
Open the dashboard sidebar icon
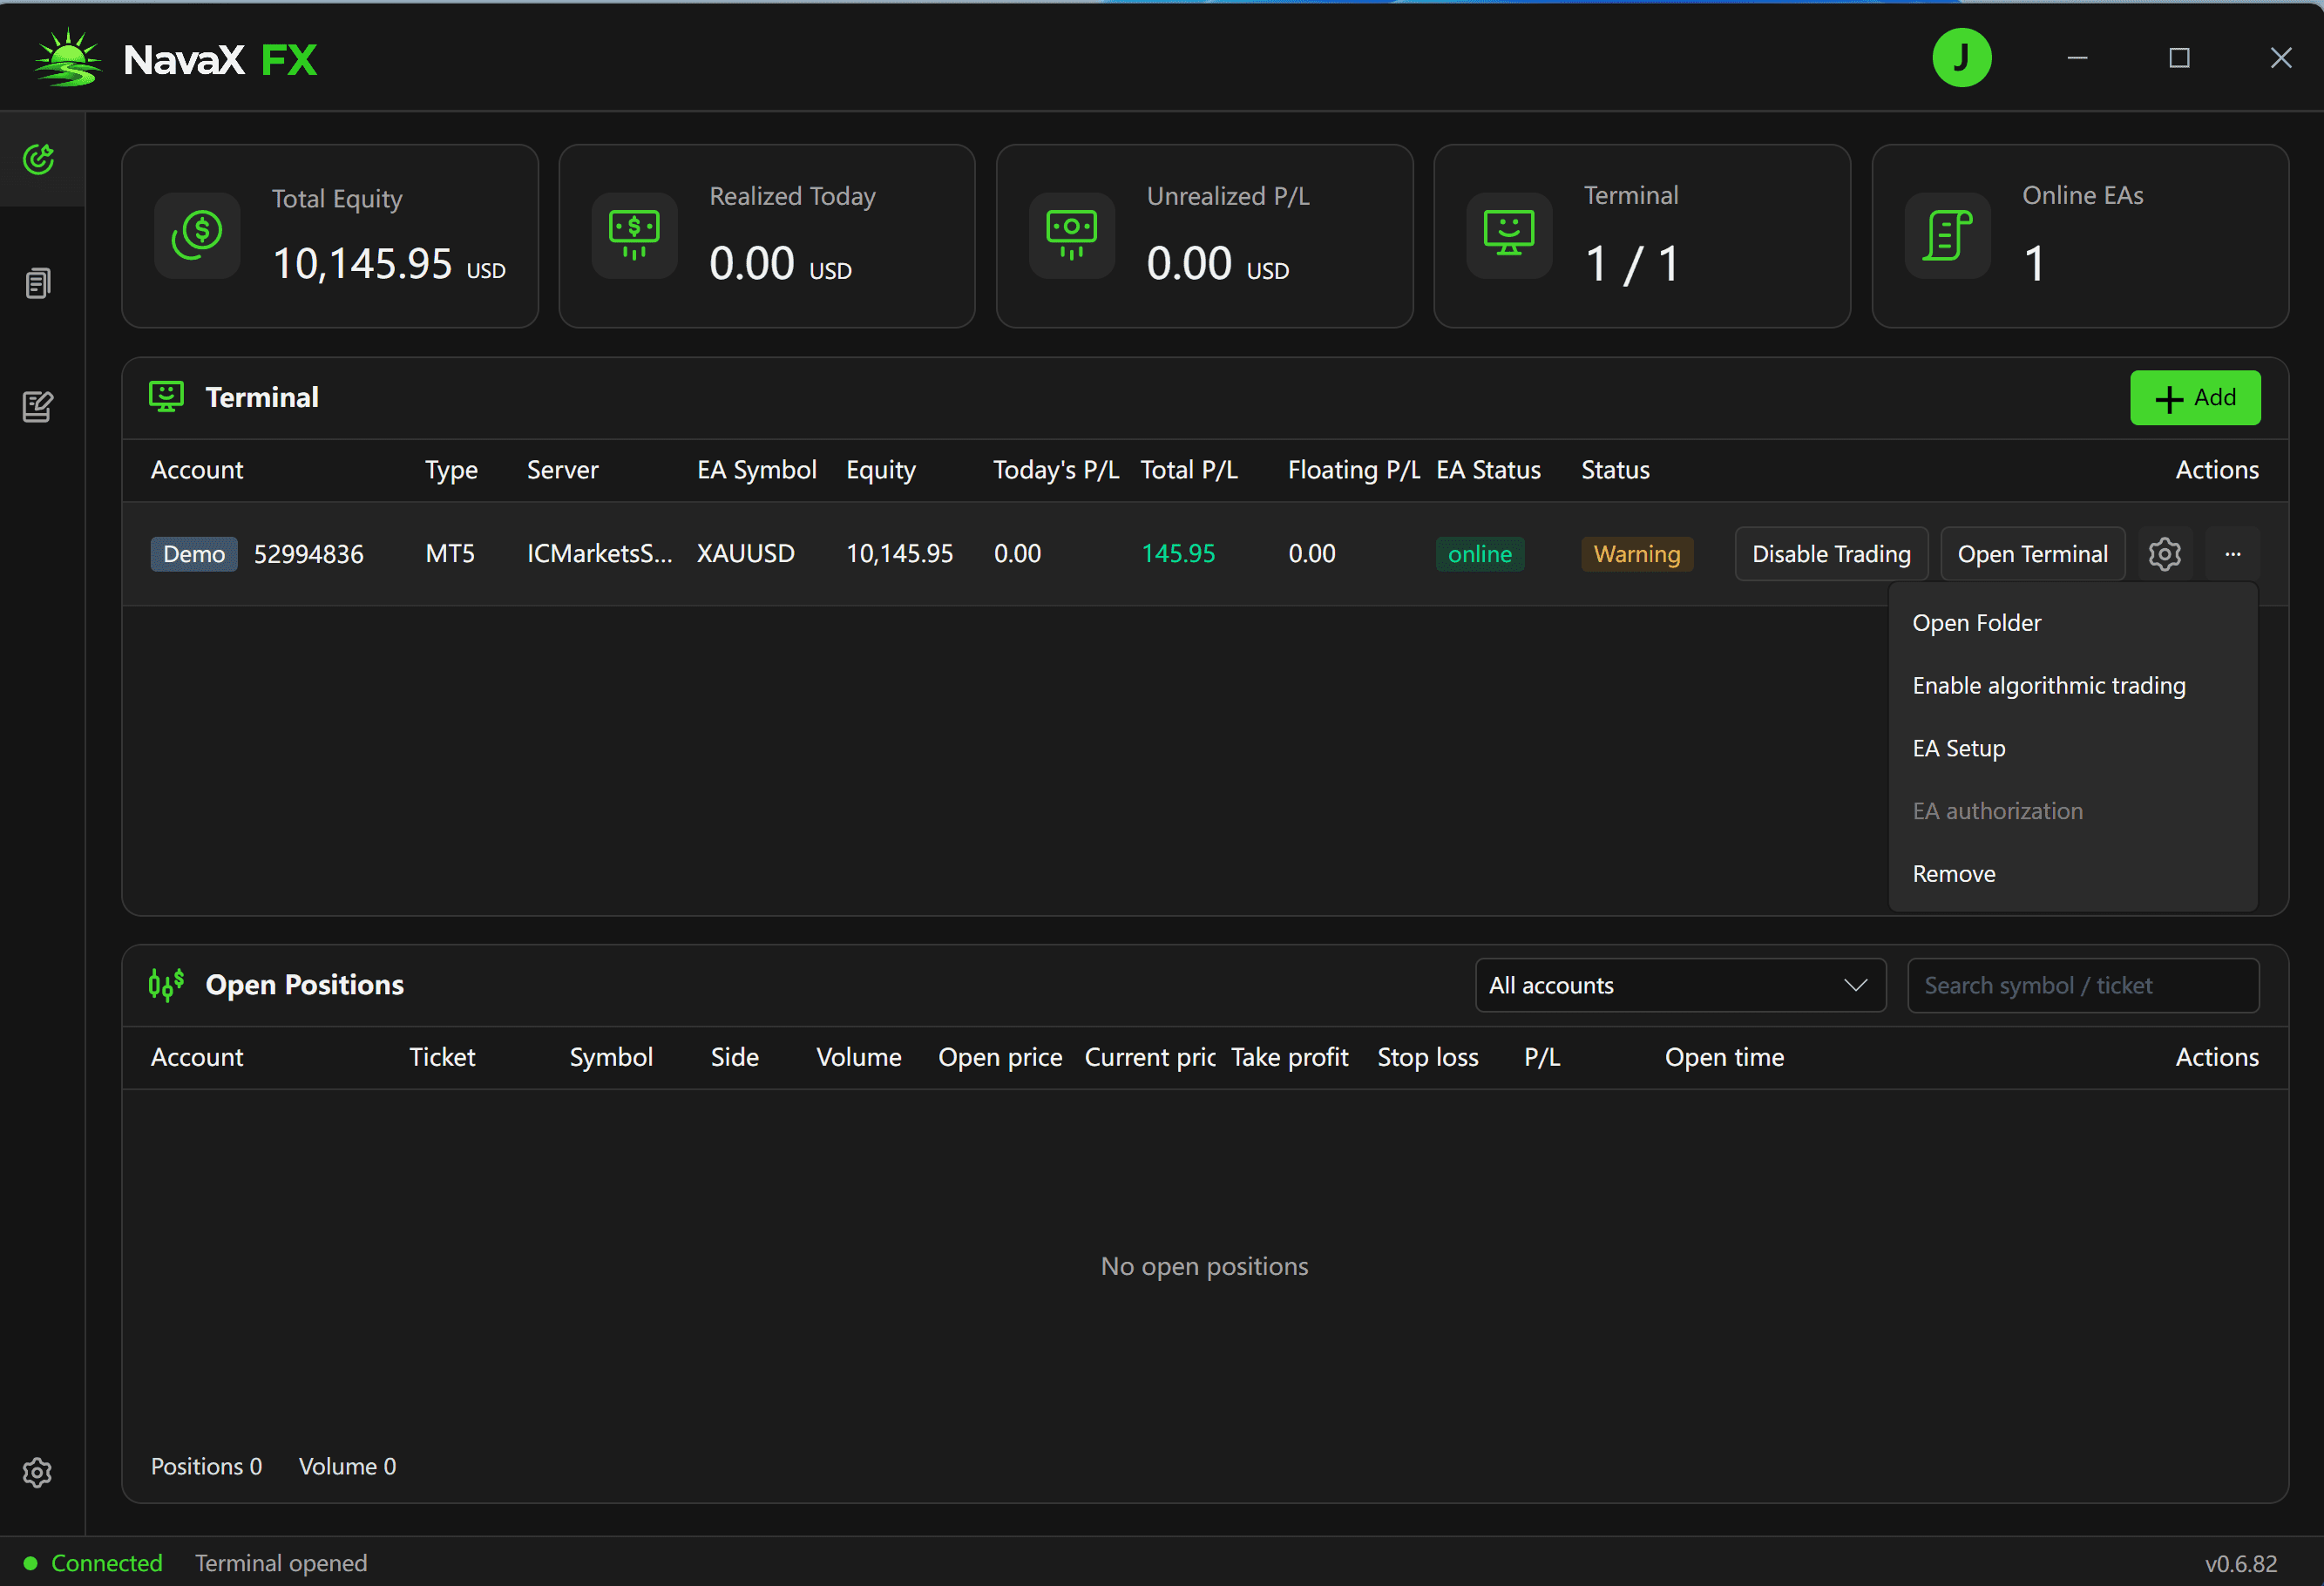(x=39, y=159)
